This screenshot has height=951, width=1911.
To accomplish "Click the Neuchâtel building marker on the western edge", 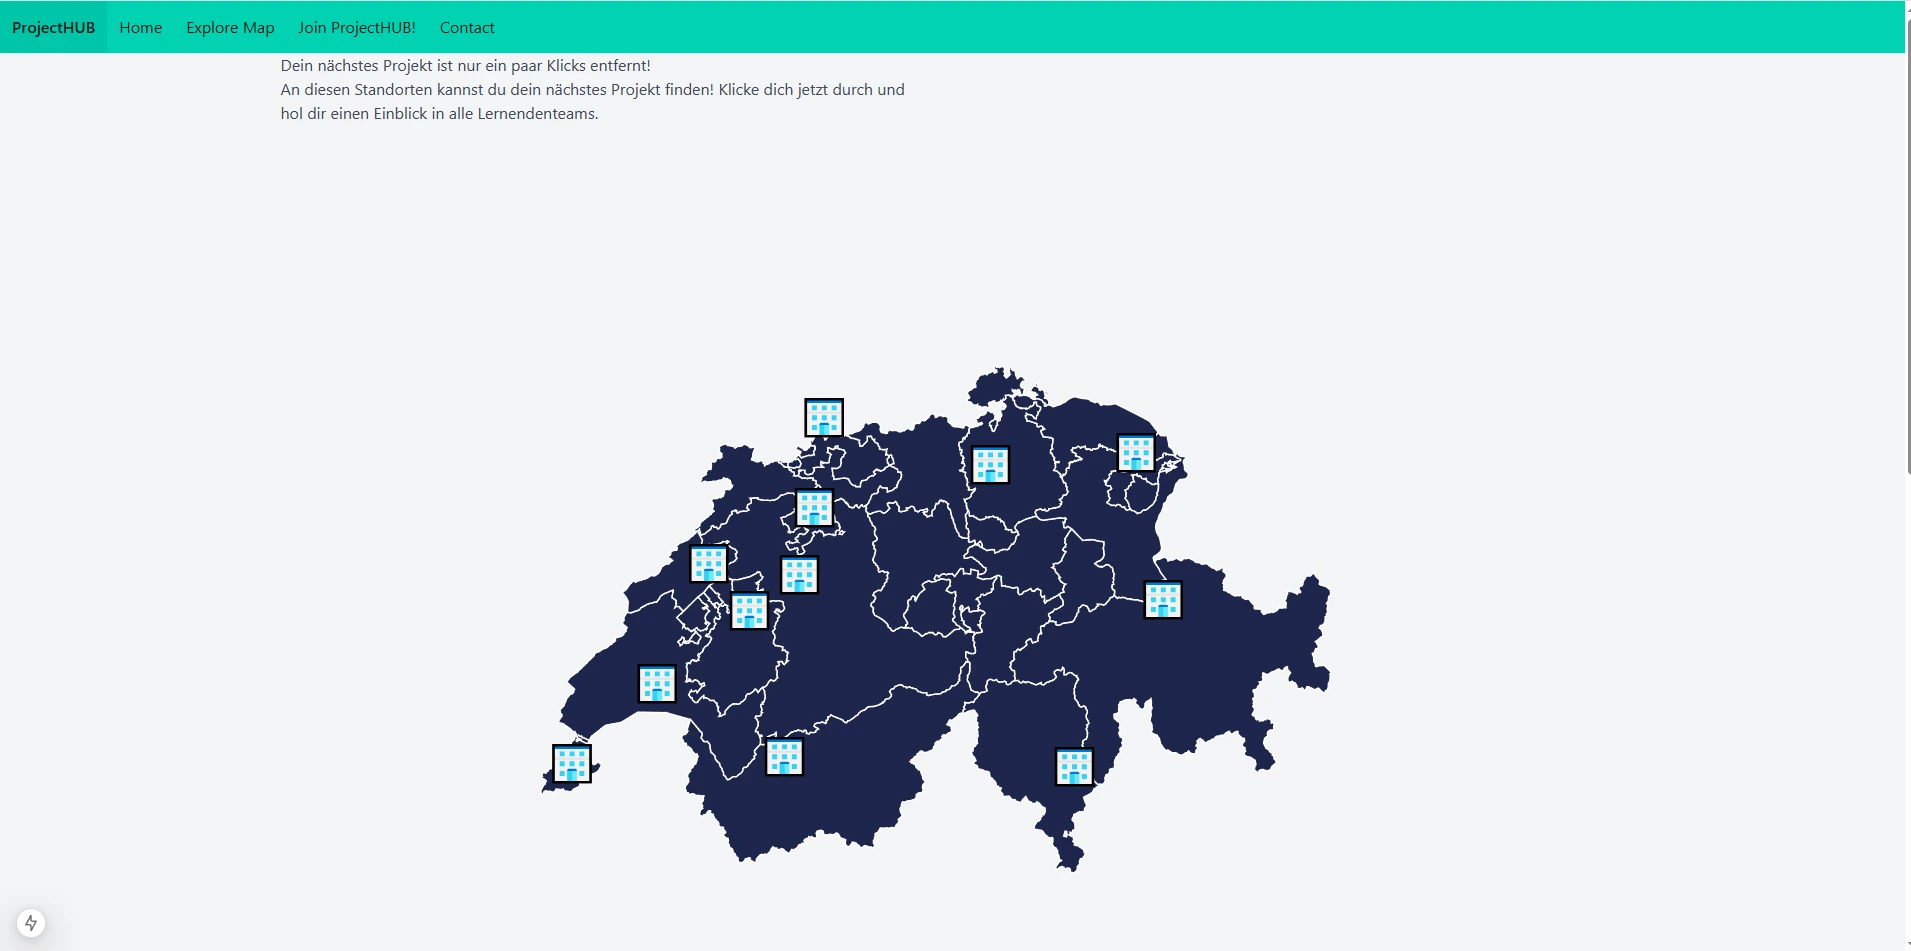I will point(708,564).
